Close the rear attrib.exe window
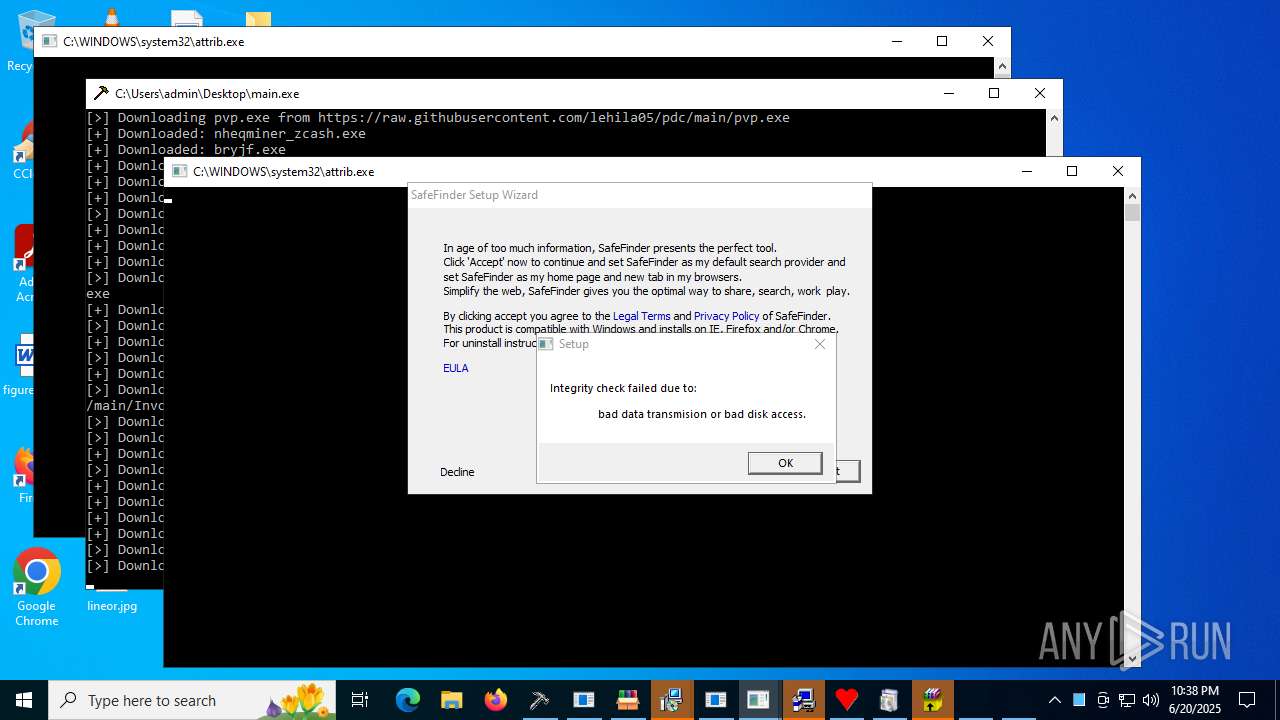Viewport: 1280px width, 720px height. (x=988, y=41)
